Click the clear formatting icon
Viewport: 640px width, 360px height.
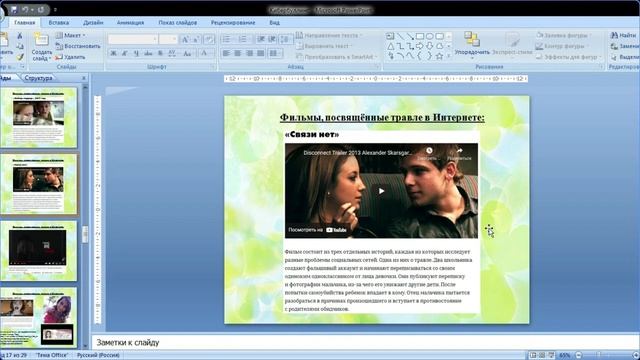209,40
